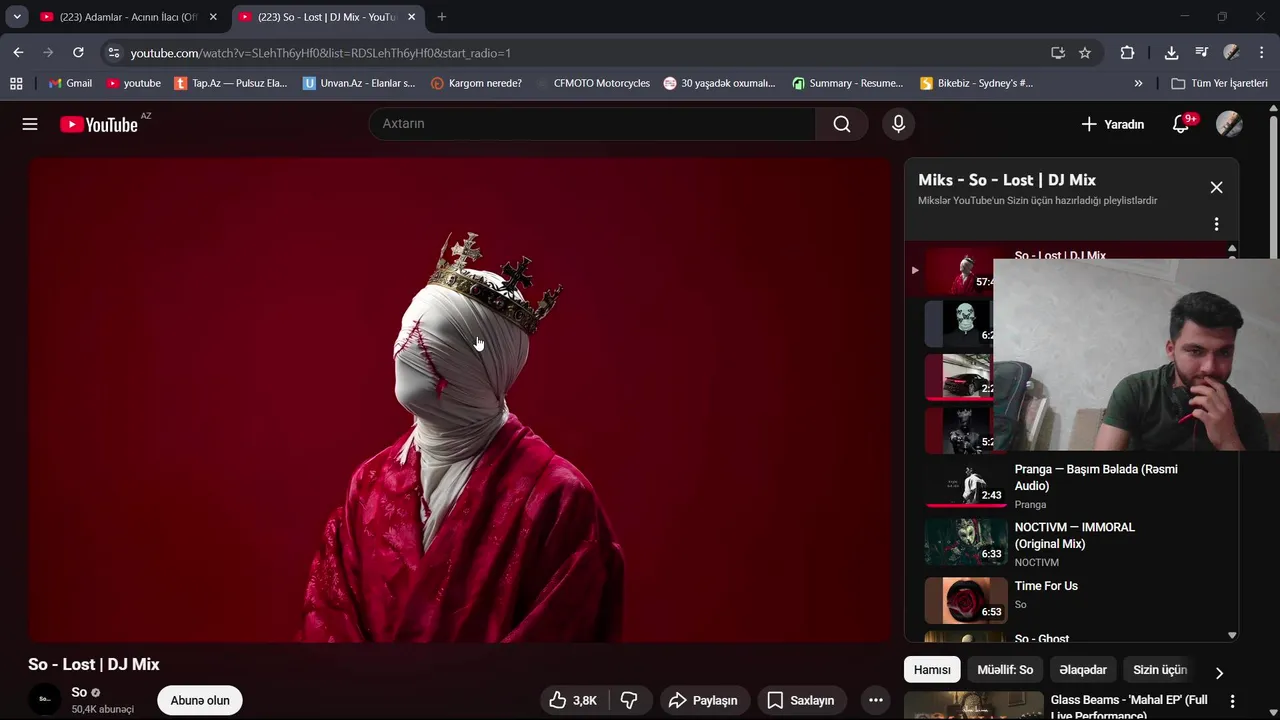Click the search magnifier button
The width and height of the screenshot is (1280, 720).
pos(842,124)
